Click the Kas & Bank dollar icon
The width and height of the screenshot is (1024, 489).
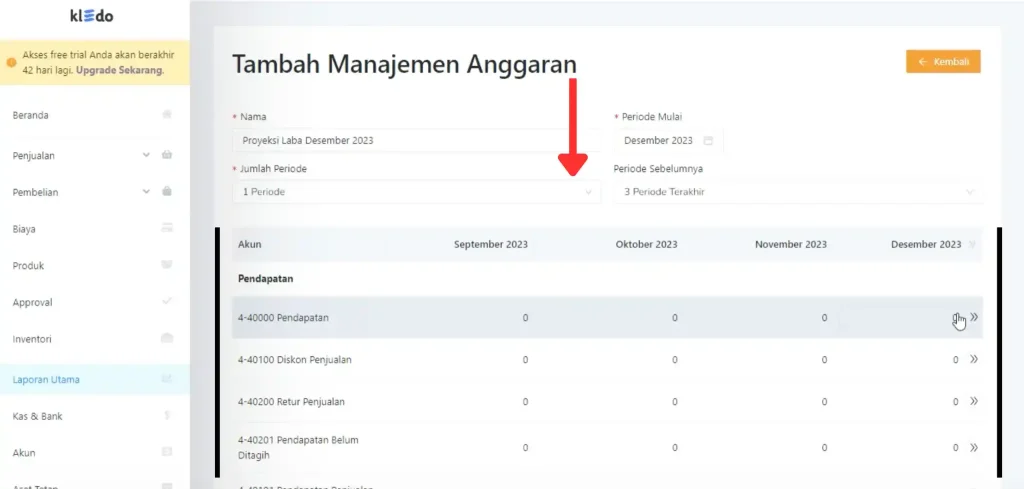pos(167,415)
